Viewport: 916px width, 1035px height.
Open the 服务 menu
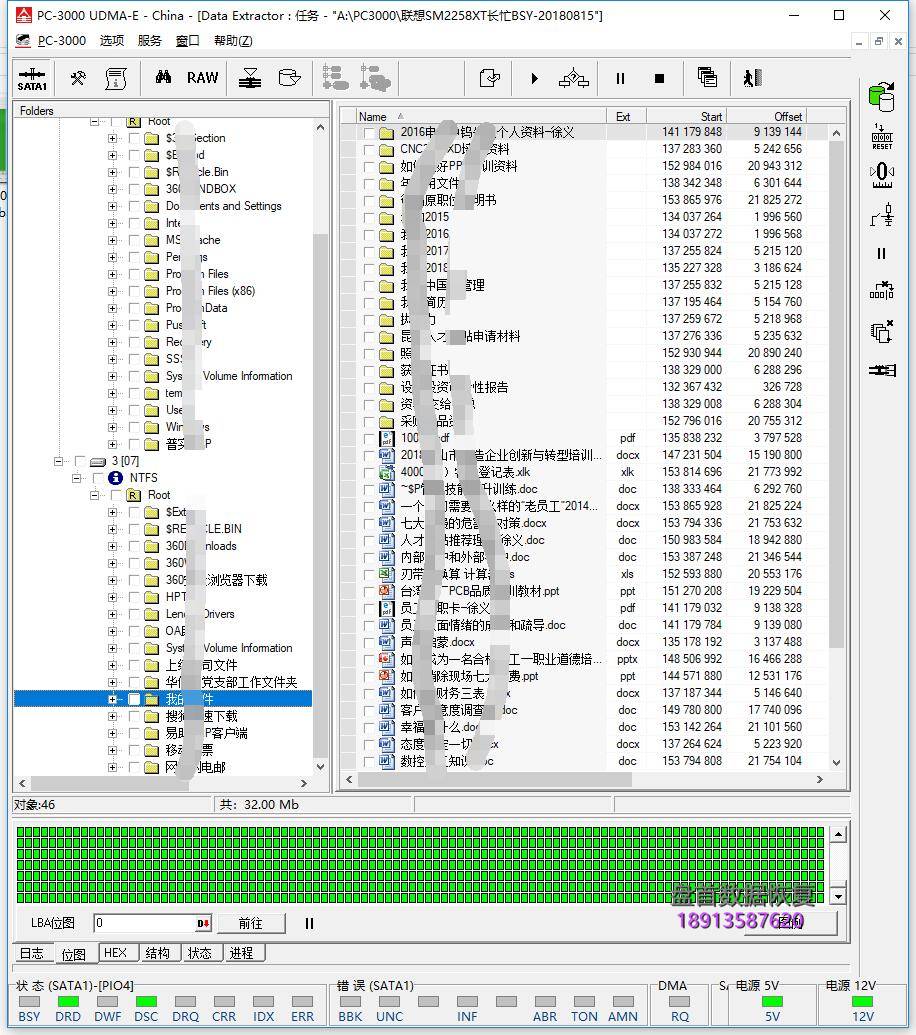149,41
